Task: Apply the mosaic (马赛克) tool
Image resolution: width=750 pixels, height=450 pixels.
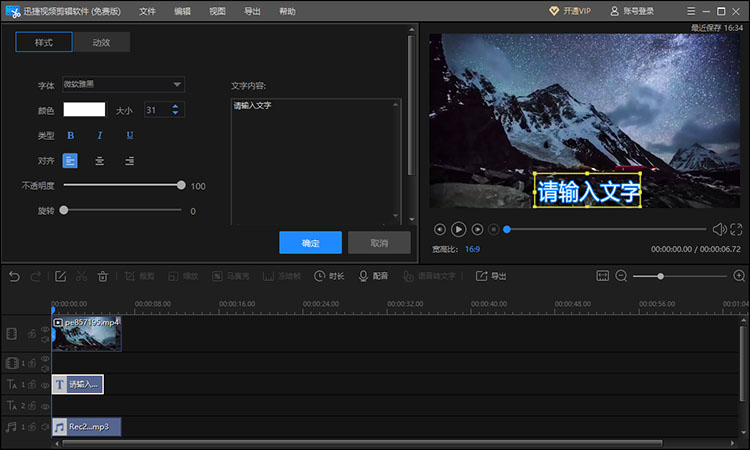Action: pos(231,276)
